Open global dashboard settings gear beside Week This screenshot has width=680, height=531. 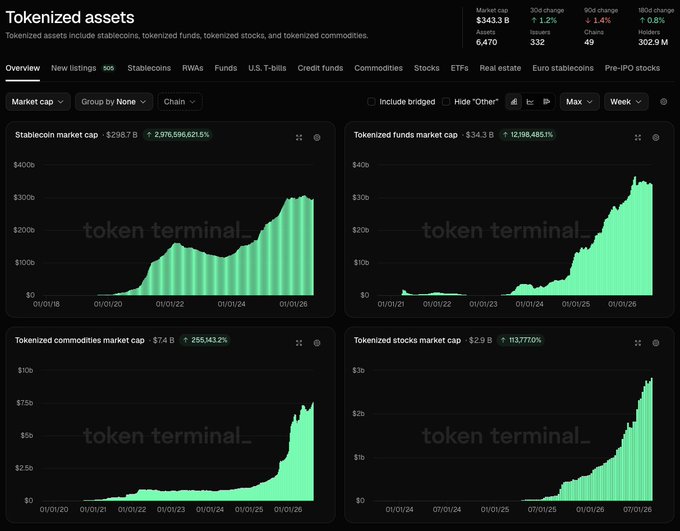pyautogui.click(x=664, y=102)
